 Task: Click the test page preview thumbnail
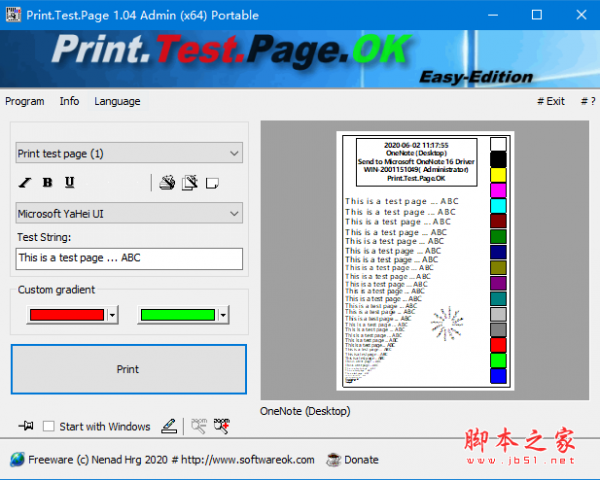click(425, 261)
